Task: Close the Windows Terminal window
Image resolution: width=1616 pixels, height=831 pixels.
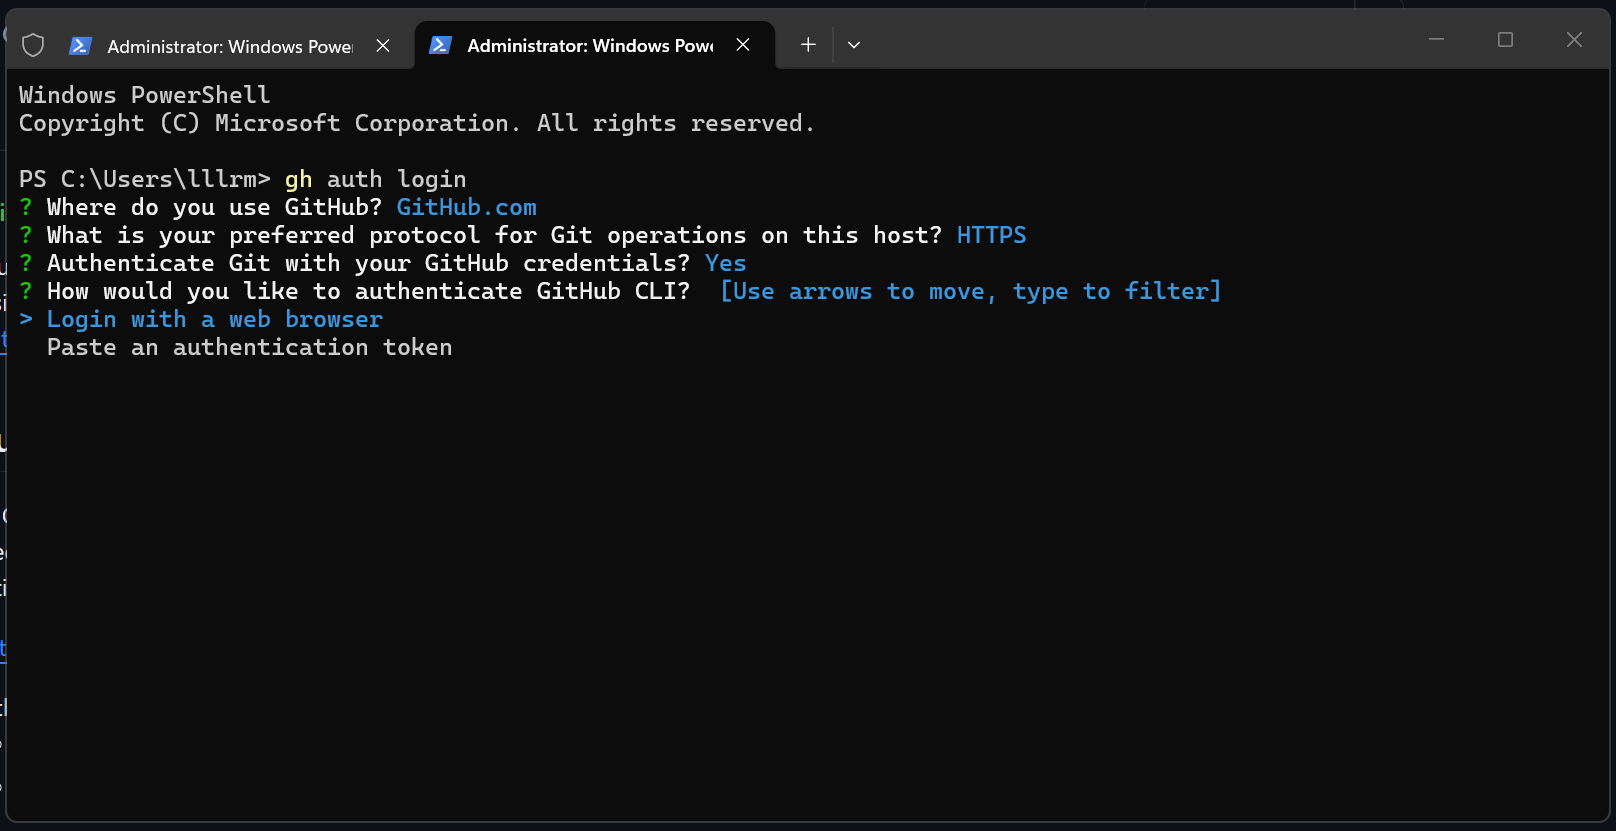Action: tap(1574, 39)
